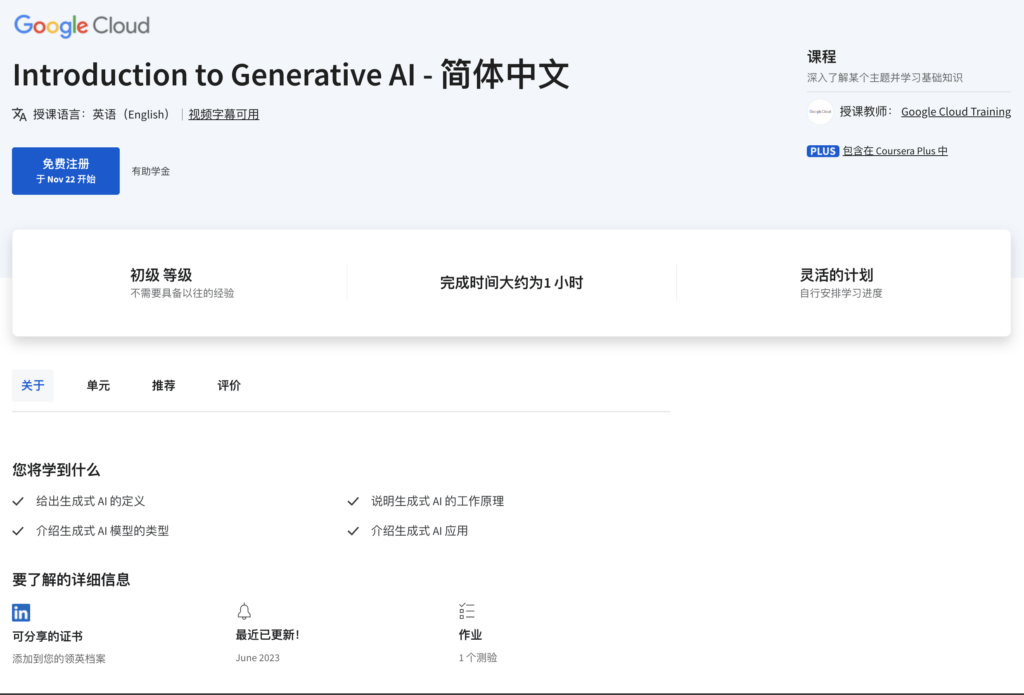Click the 可分享的证书 label
Screen dimensions: 1024x695
(48, 636)
